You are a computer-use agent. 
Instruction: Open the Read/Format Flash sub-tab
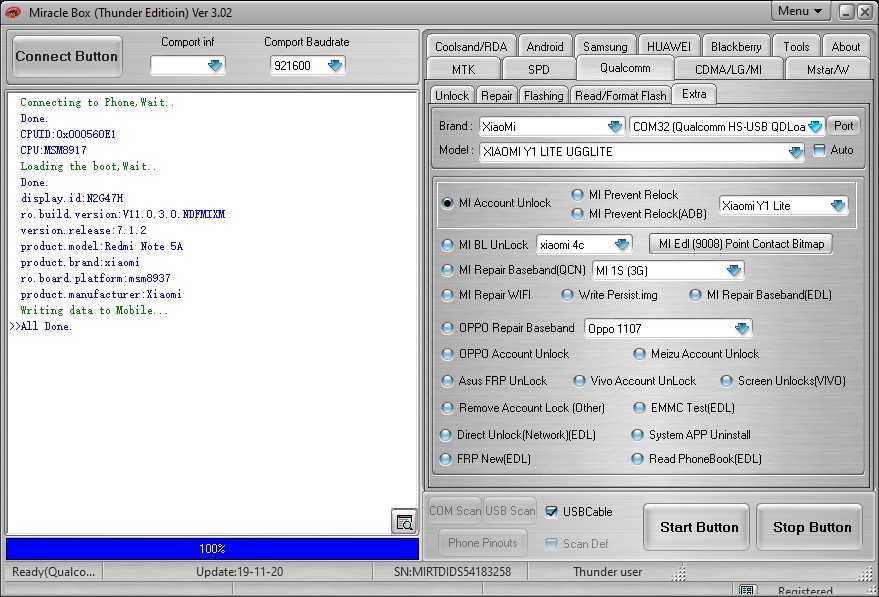point(621,96)
